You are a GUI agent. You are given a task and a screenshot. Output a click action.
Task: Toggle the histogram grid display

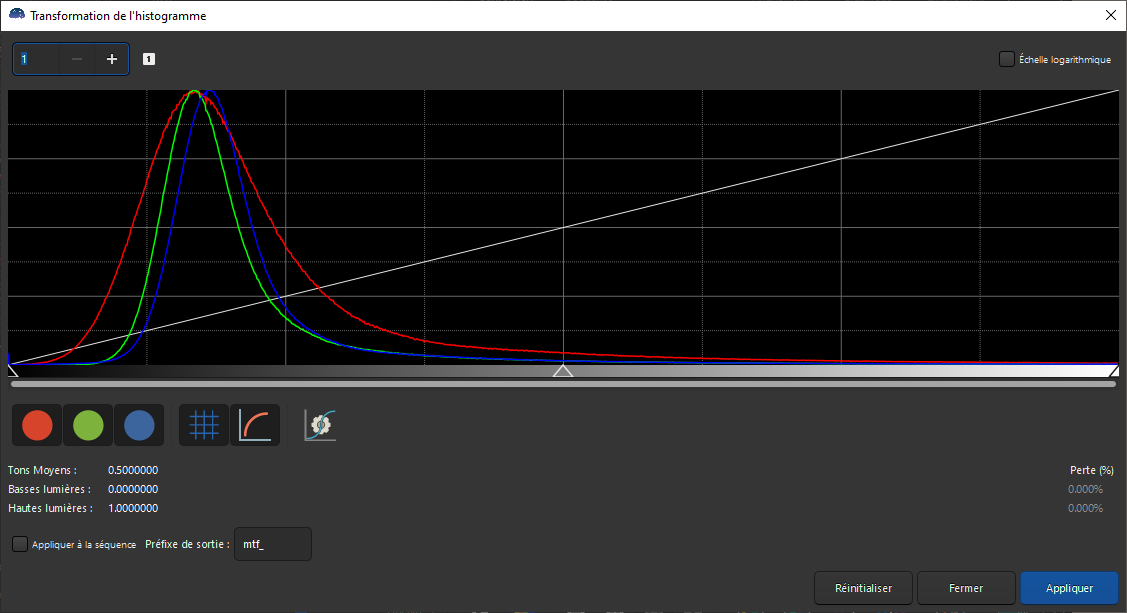point(204,425)
